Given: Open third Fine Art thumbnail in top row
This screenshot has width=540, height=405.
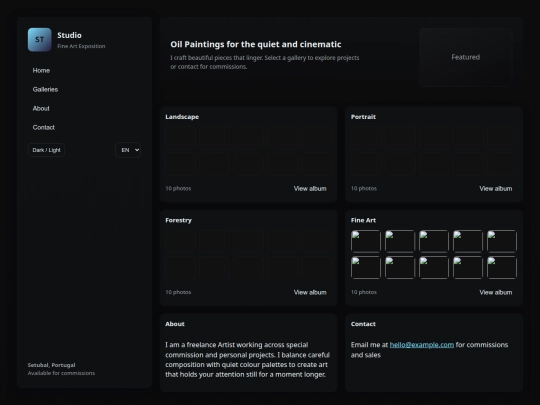Looking at the screenshot, I should pyautogui.click(x=434, y=241).
